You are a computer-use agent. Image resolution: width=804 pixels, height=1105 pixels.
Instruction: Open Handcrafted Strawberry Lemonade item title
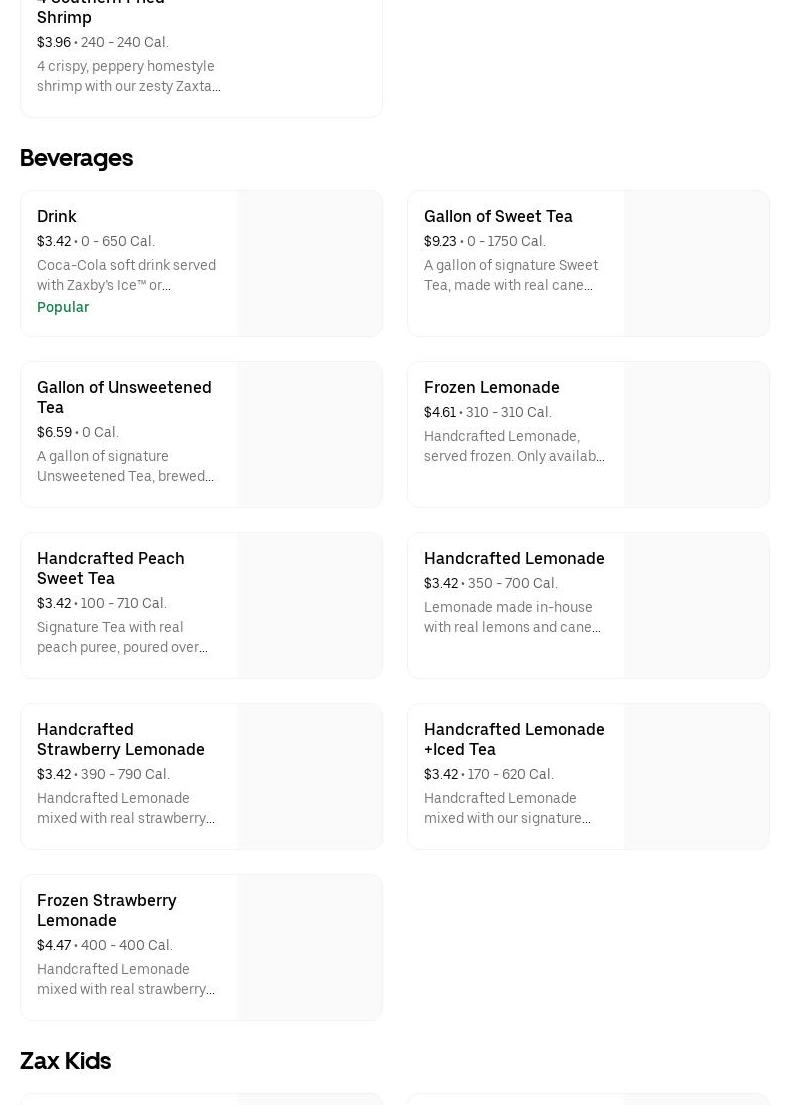point(120,739)
